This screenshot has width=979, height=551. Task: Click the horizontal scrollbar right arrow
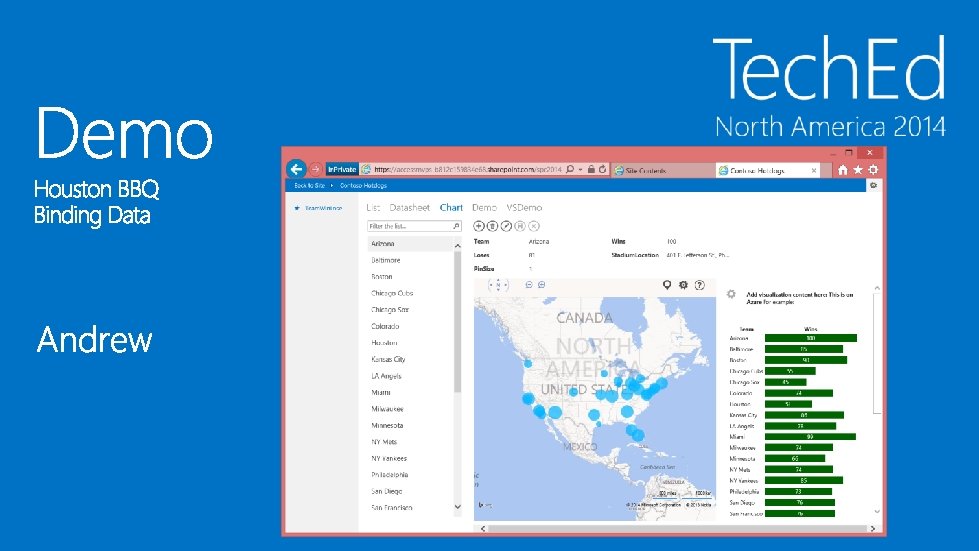(873, 529)
